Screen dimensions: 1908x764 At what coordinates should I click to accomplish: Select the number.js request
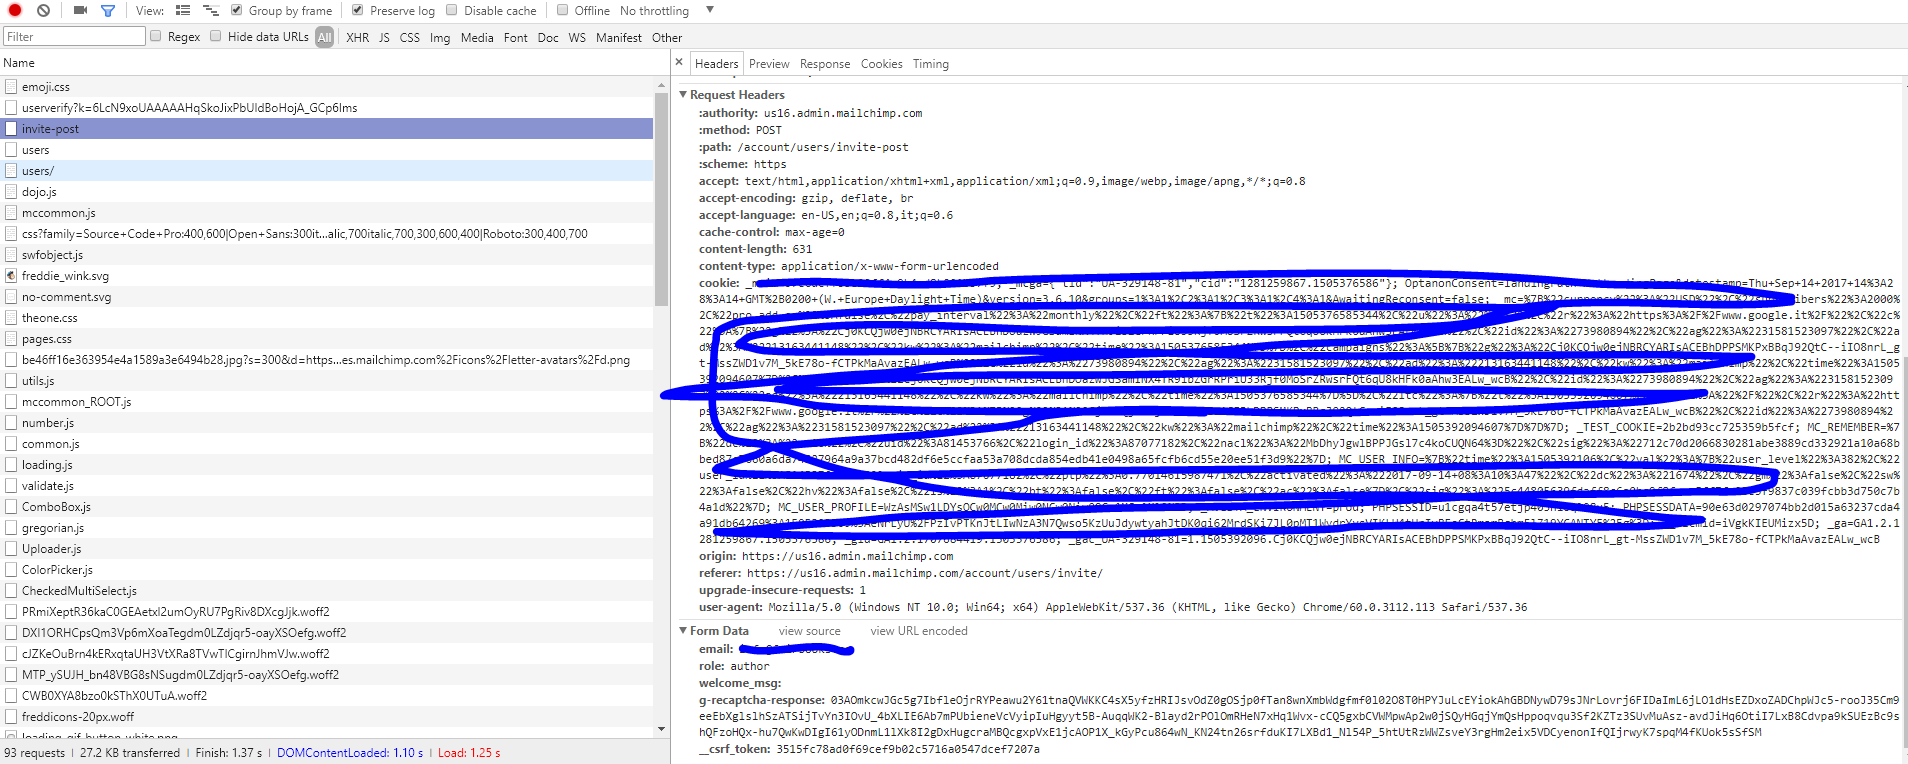click(x=328, y=423)
